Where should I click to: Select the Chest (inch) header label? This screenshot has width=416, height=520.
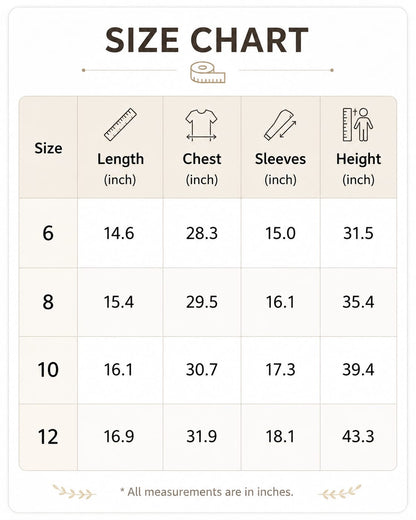tap(202, 169)
